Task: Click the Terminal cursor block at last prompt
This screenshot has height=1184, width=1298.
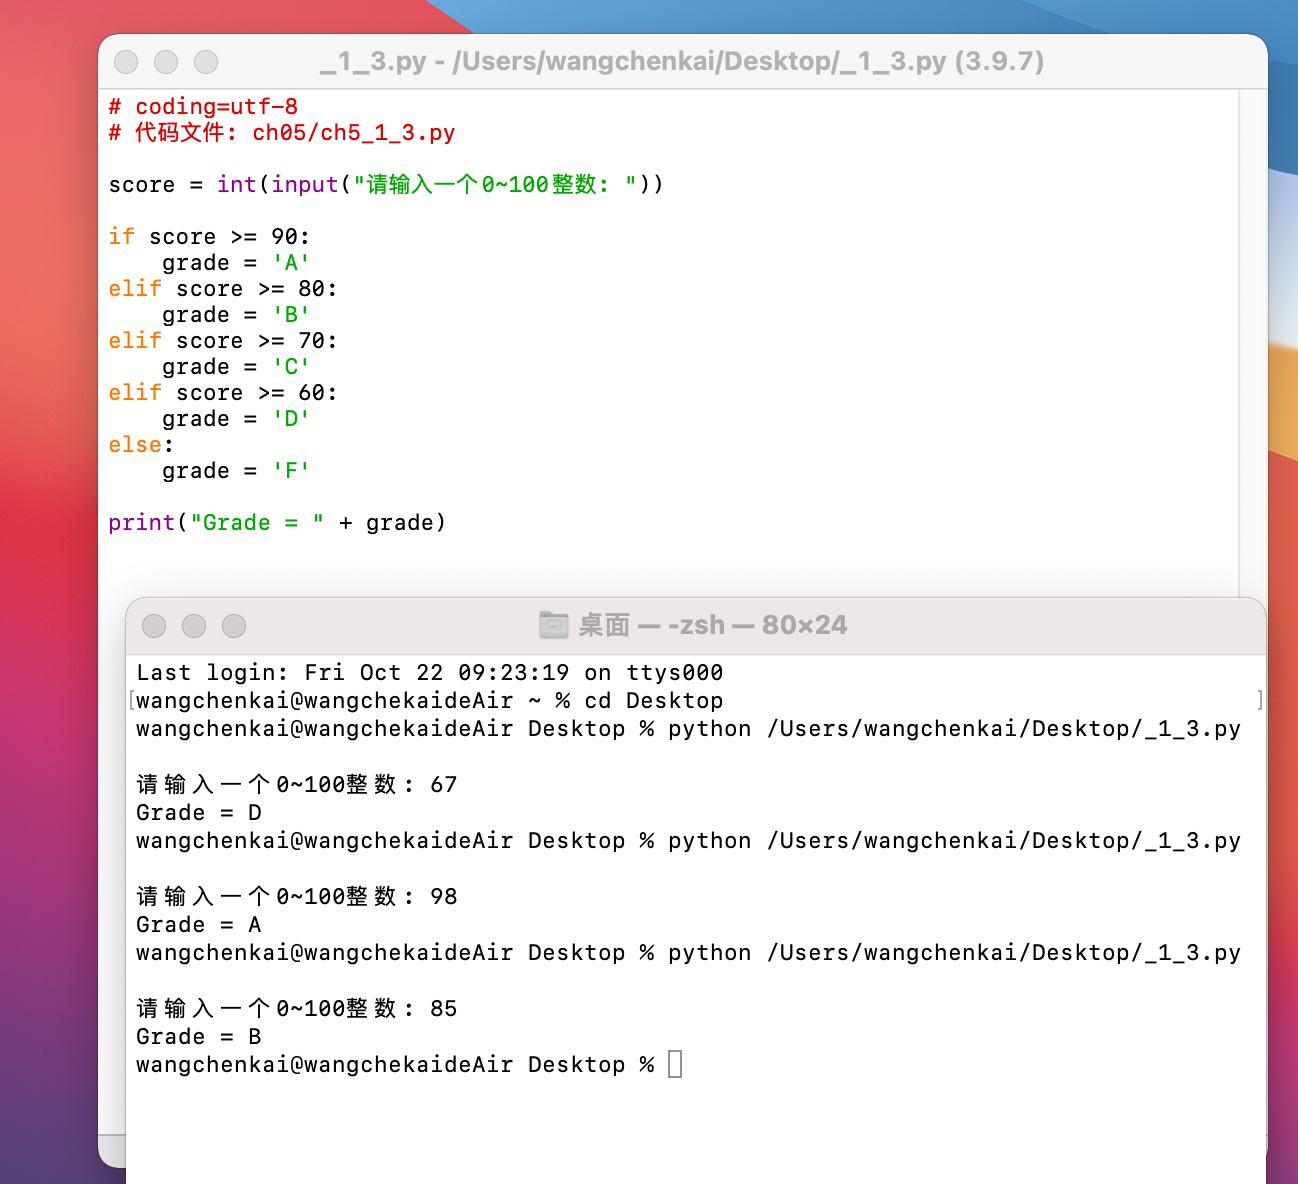Action: coord(675,1064)
